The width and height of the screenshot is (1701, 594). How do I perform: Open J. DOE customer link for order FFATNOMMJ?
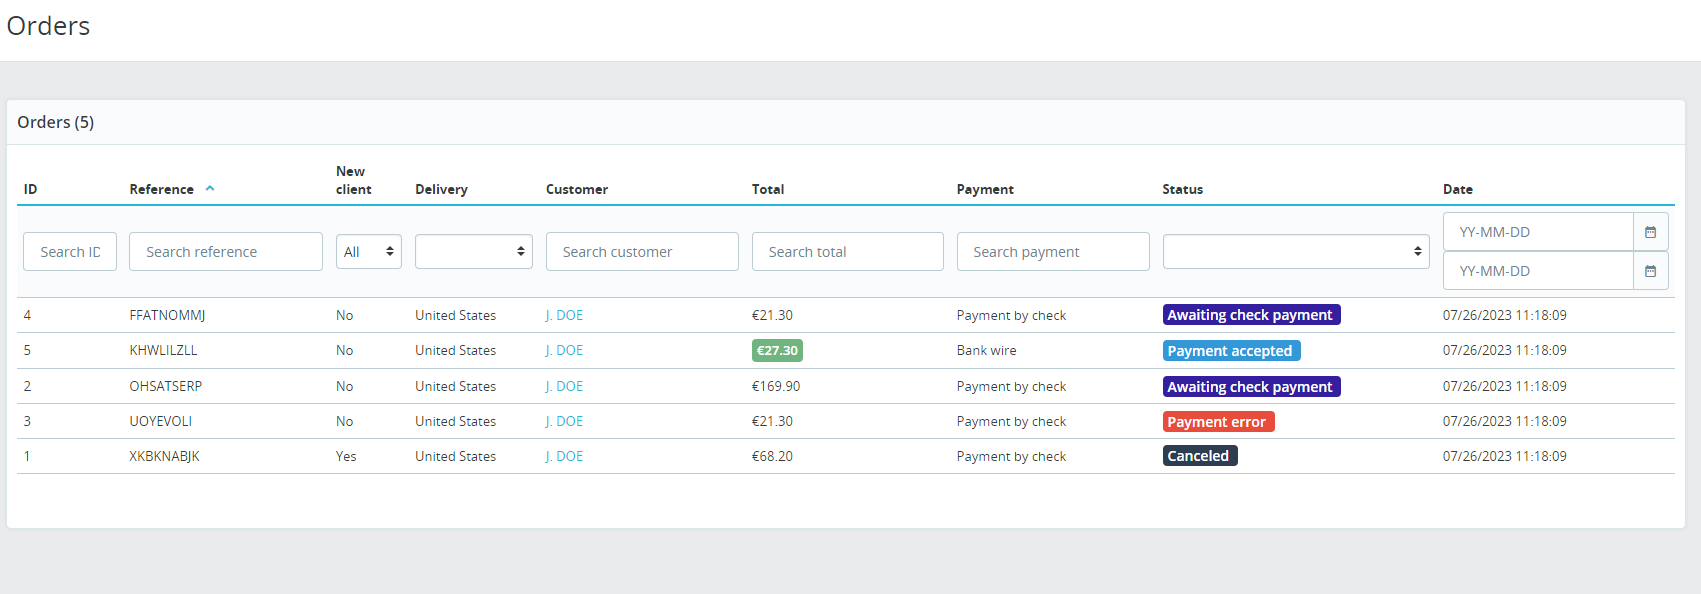[564, 315]
